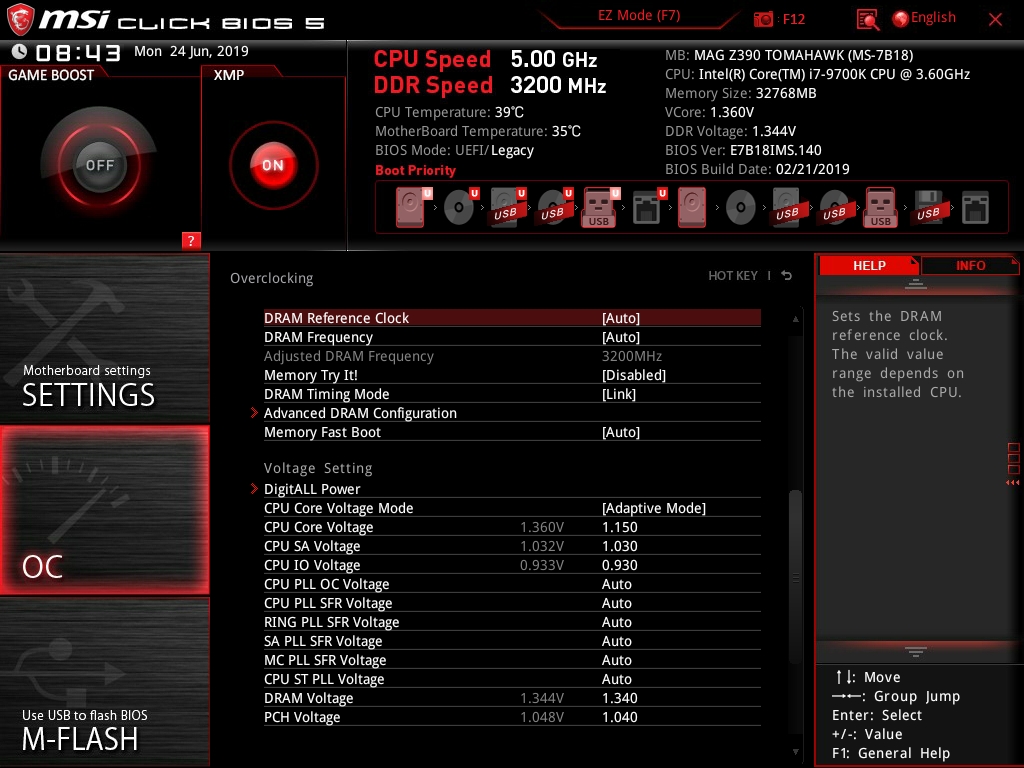Close the BIOS with the red X

pos(995,20)
